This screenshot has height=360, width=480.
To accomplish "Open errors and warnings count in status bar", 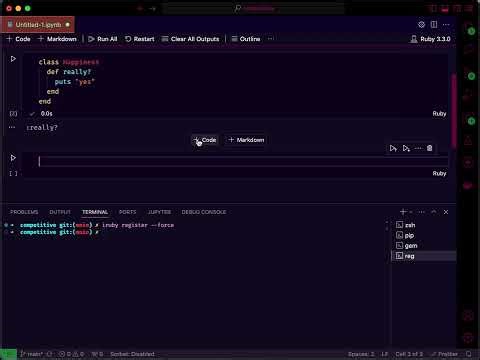I will [x=72, y=354].
